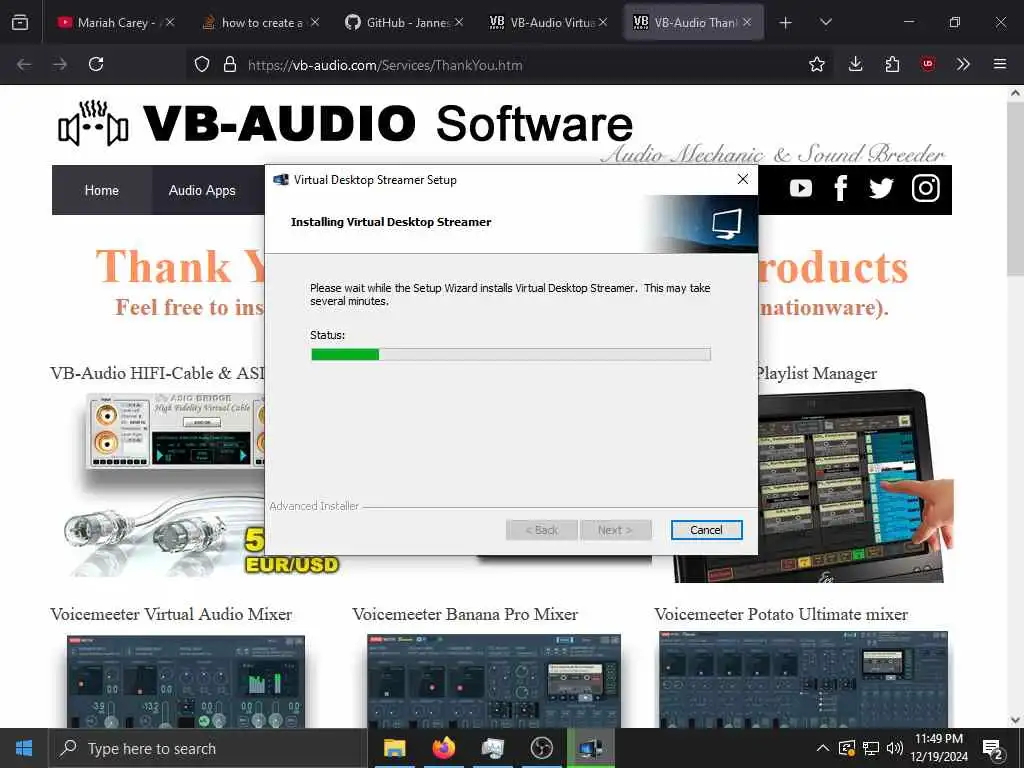Open the Voicemeeter Potato Ultimate mixer screenshot

(803, 680)
